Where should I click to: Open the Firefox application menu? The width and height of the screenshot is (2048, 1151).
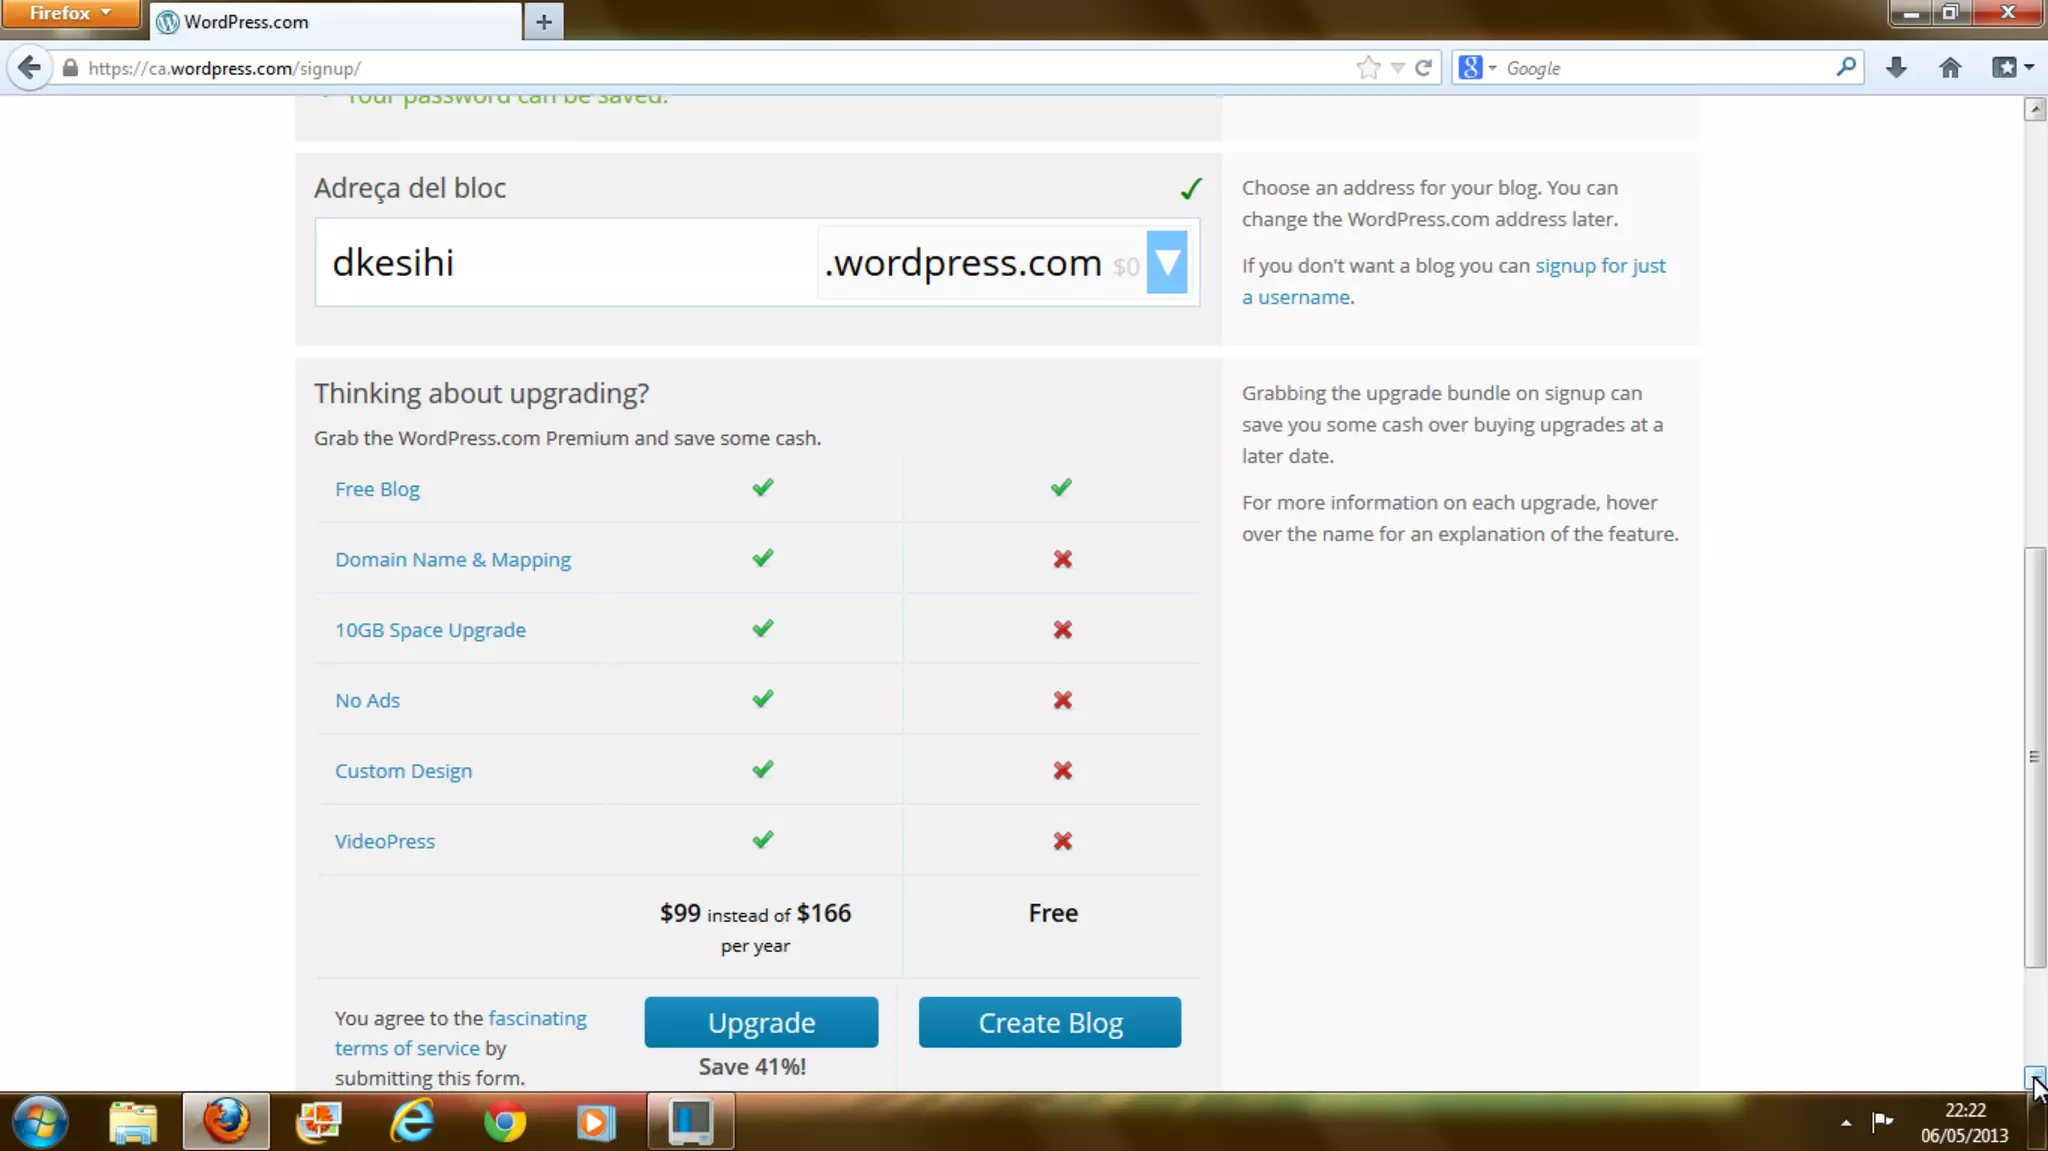click(x=70, y=13)
